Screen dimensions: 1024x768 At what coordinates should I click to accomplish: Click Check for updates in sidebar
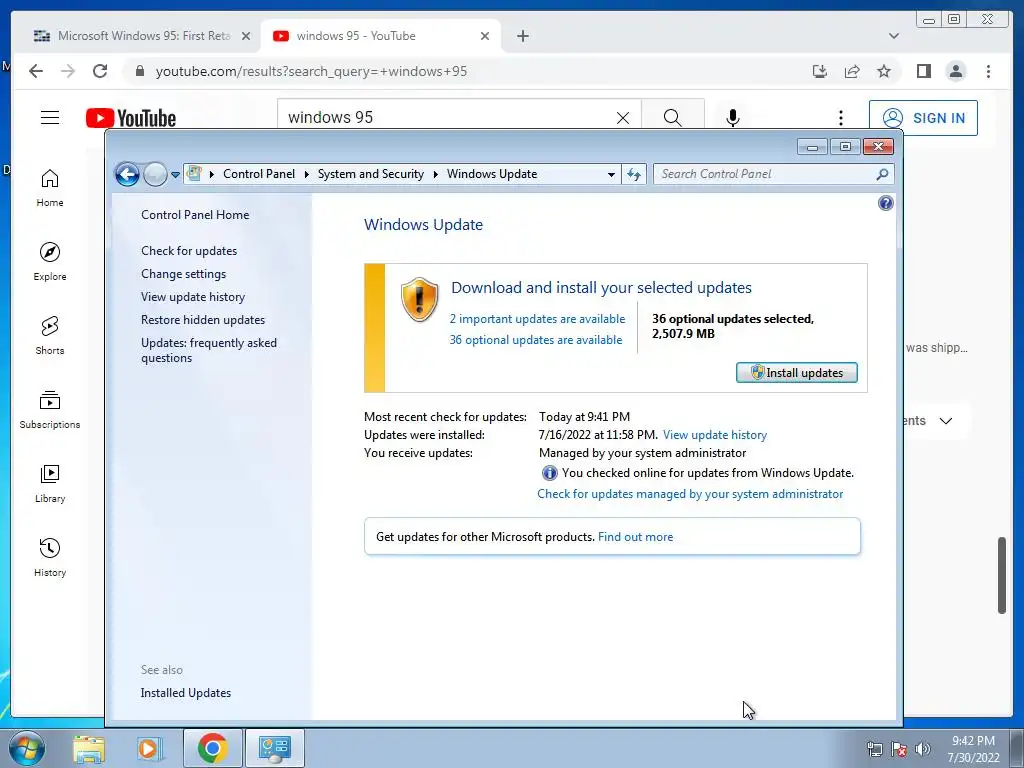[189, 251]
